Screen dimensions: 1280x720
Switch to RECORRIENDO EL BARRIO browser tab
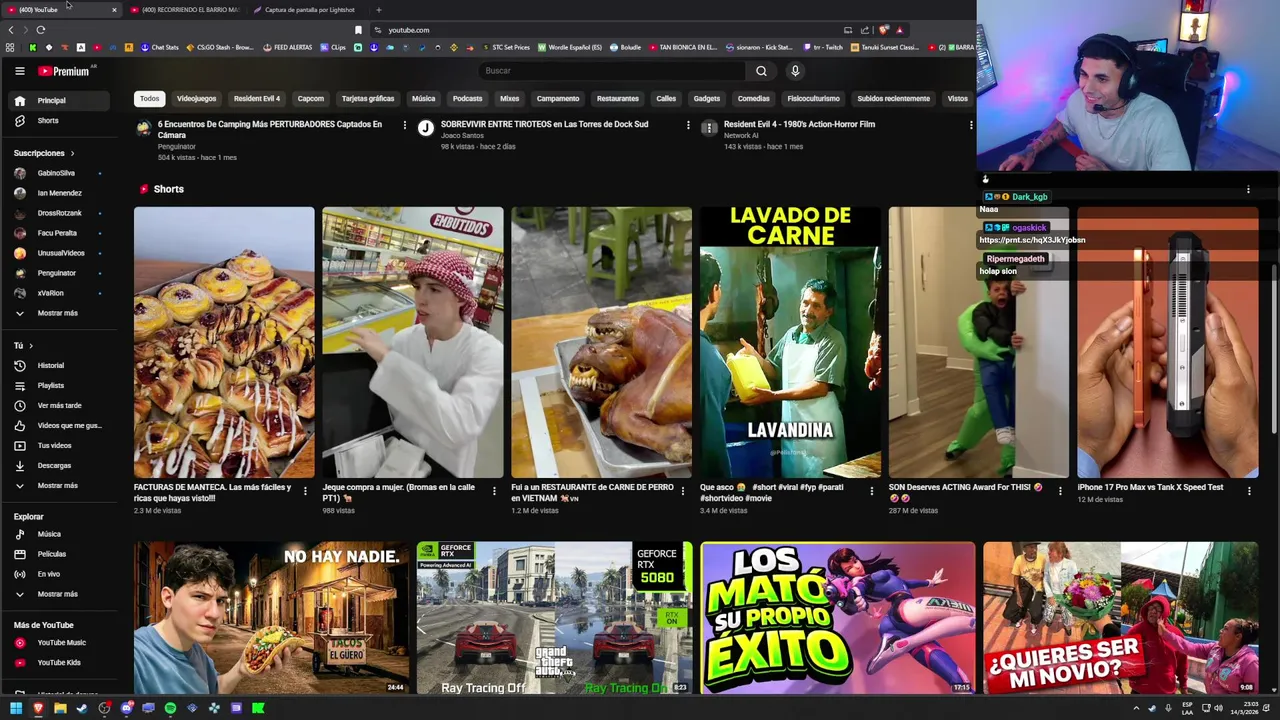[x=185, y=10]
